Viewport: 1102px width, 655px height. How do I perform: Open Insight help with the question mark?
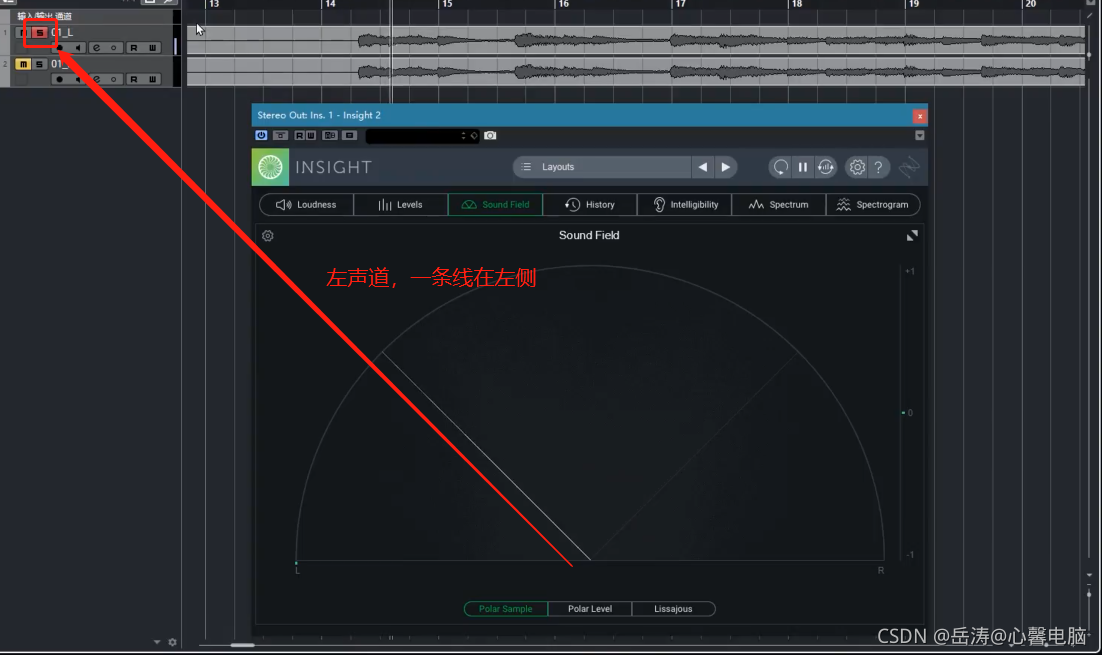point(879,167)
